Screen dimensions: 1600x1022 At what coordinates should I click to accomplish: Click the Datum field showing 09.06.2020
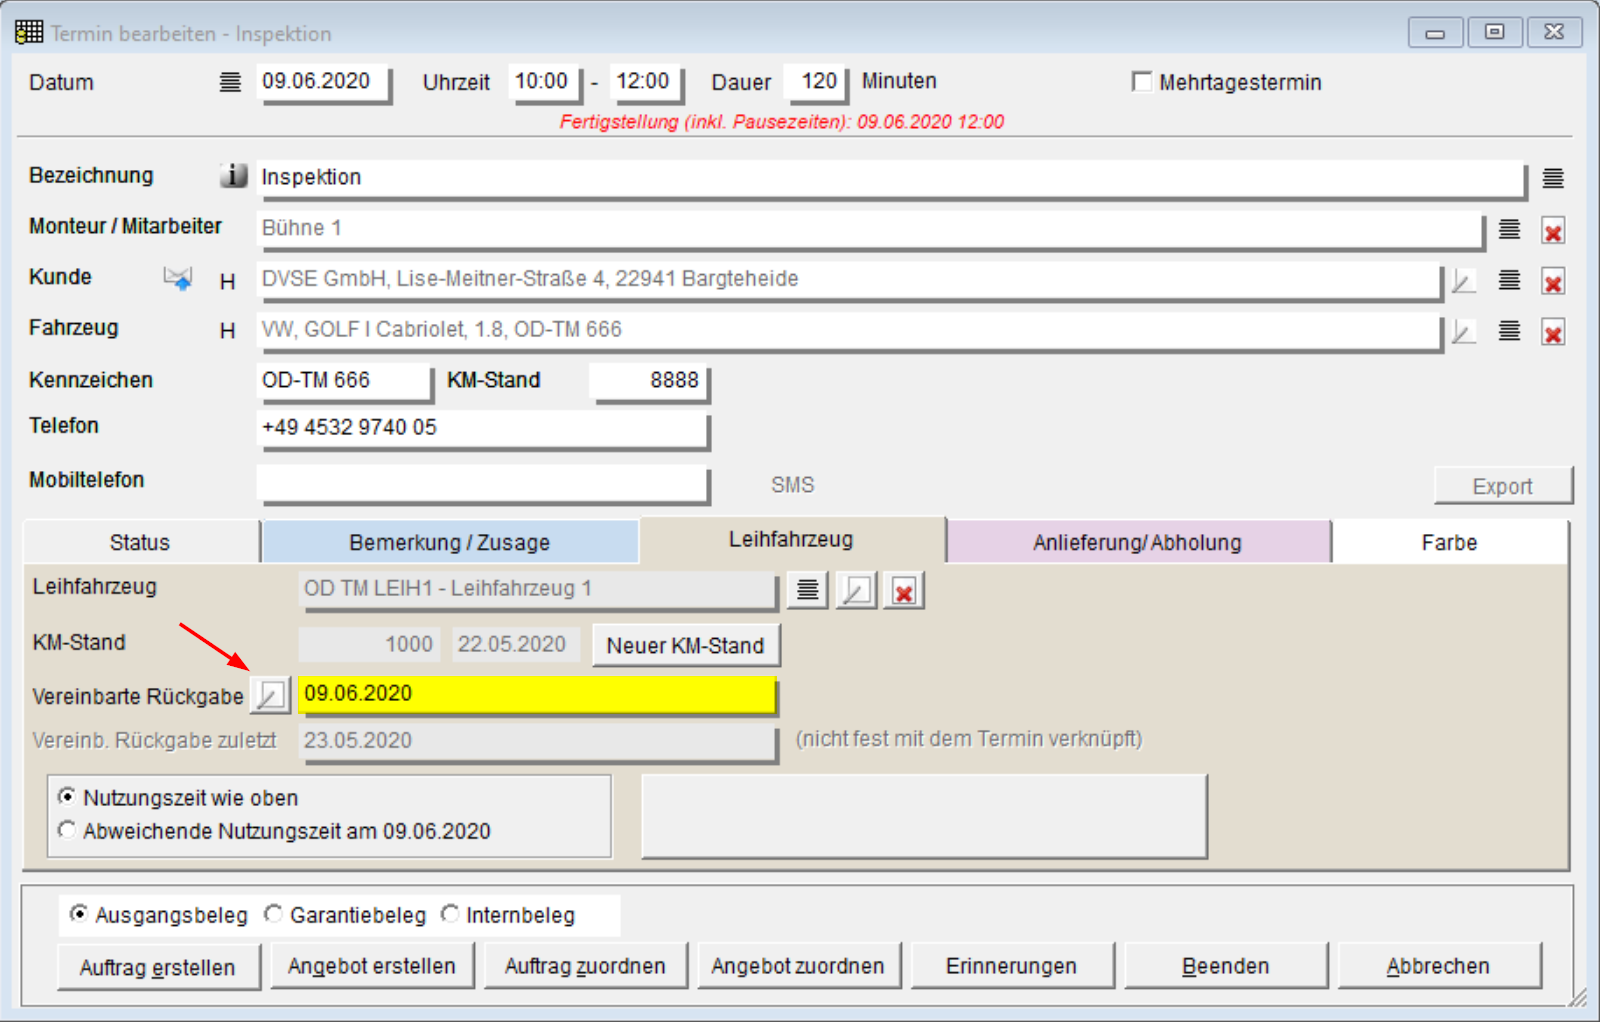click(x=323, y=82)
